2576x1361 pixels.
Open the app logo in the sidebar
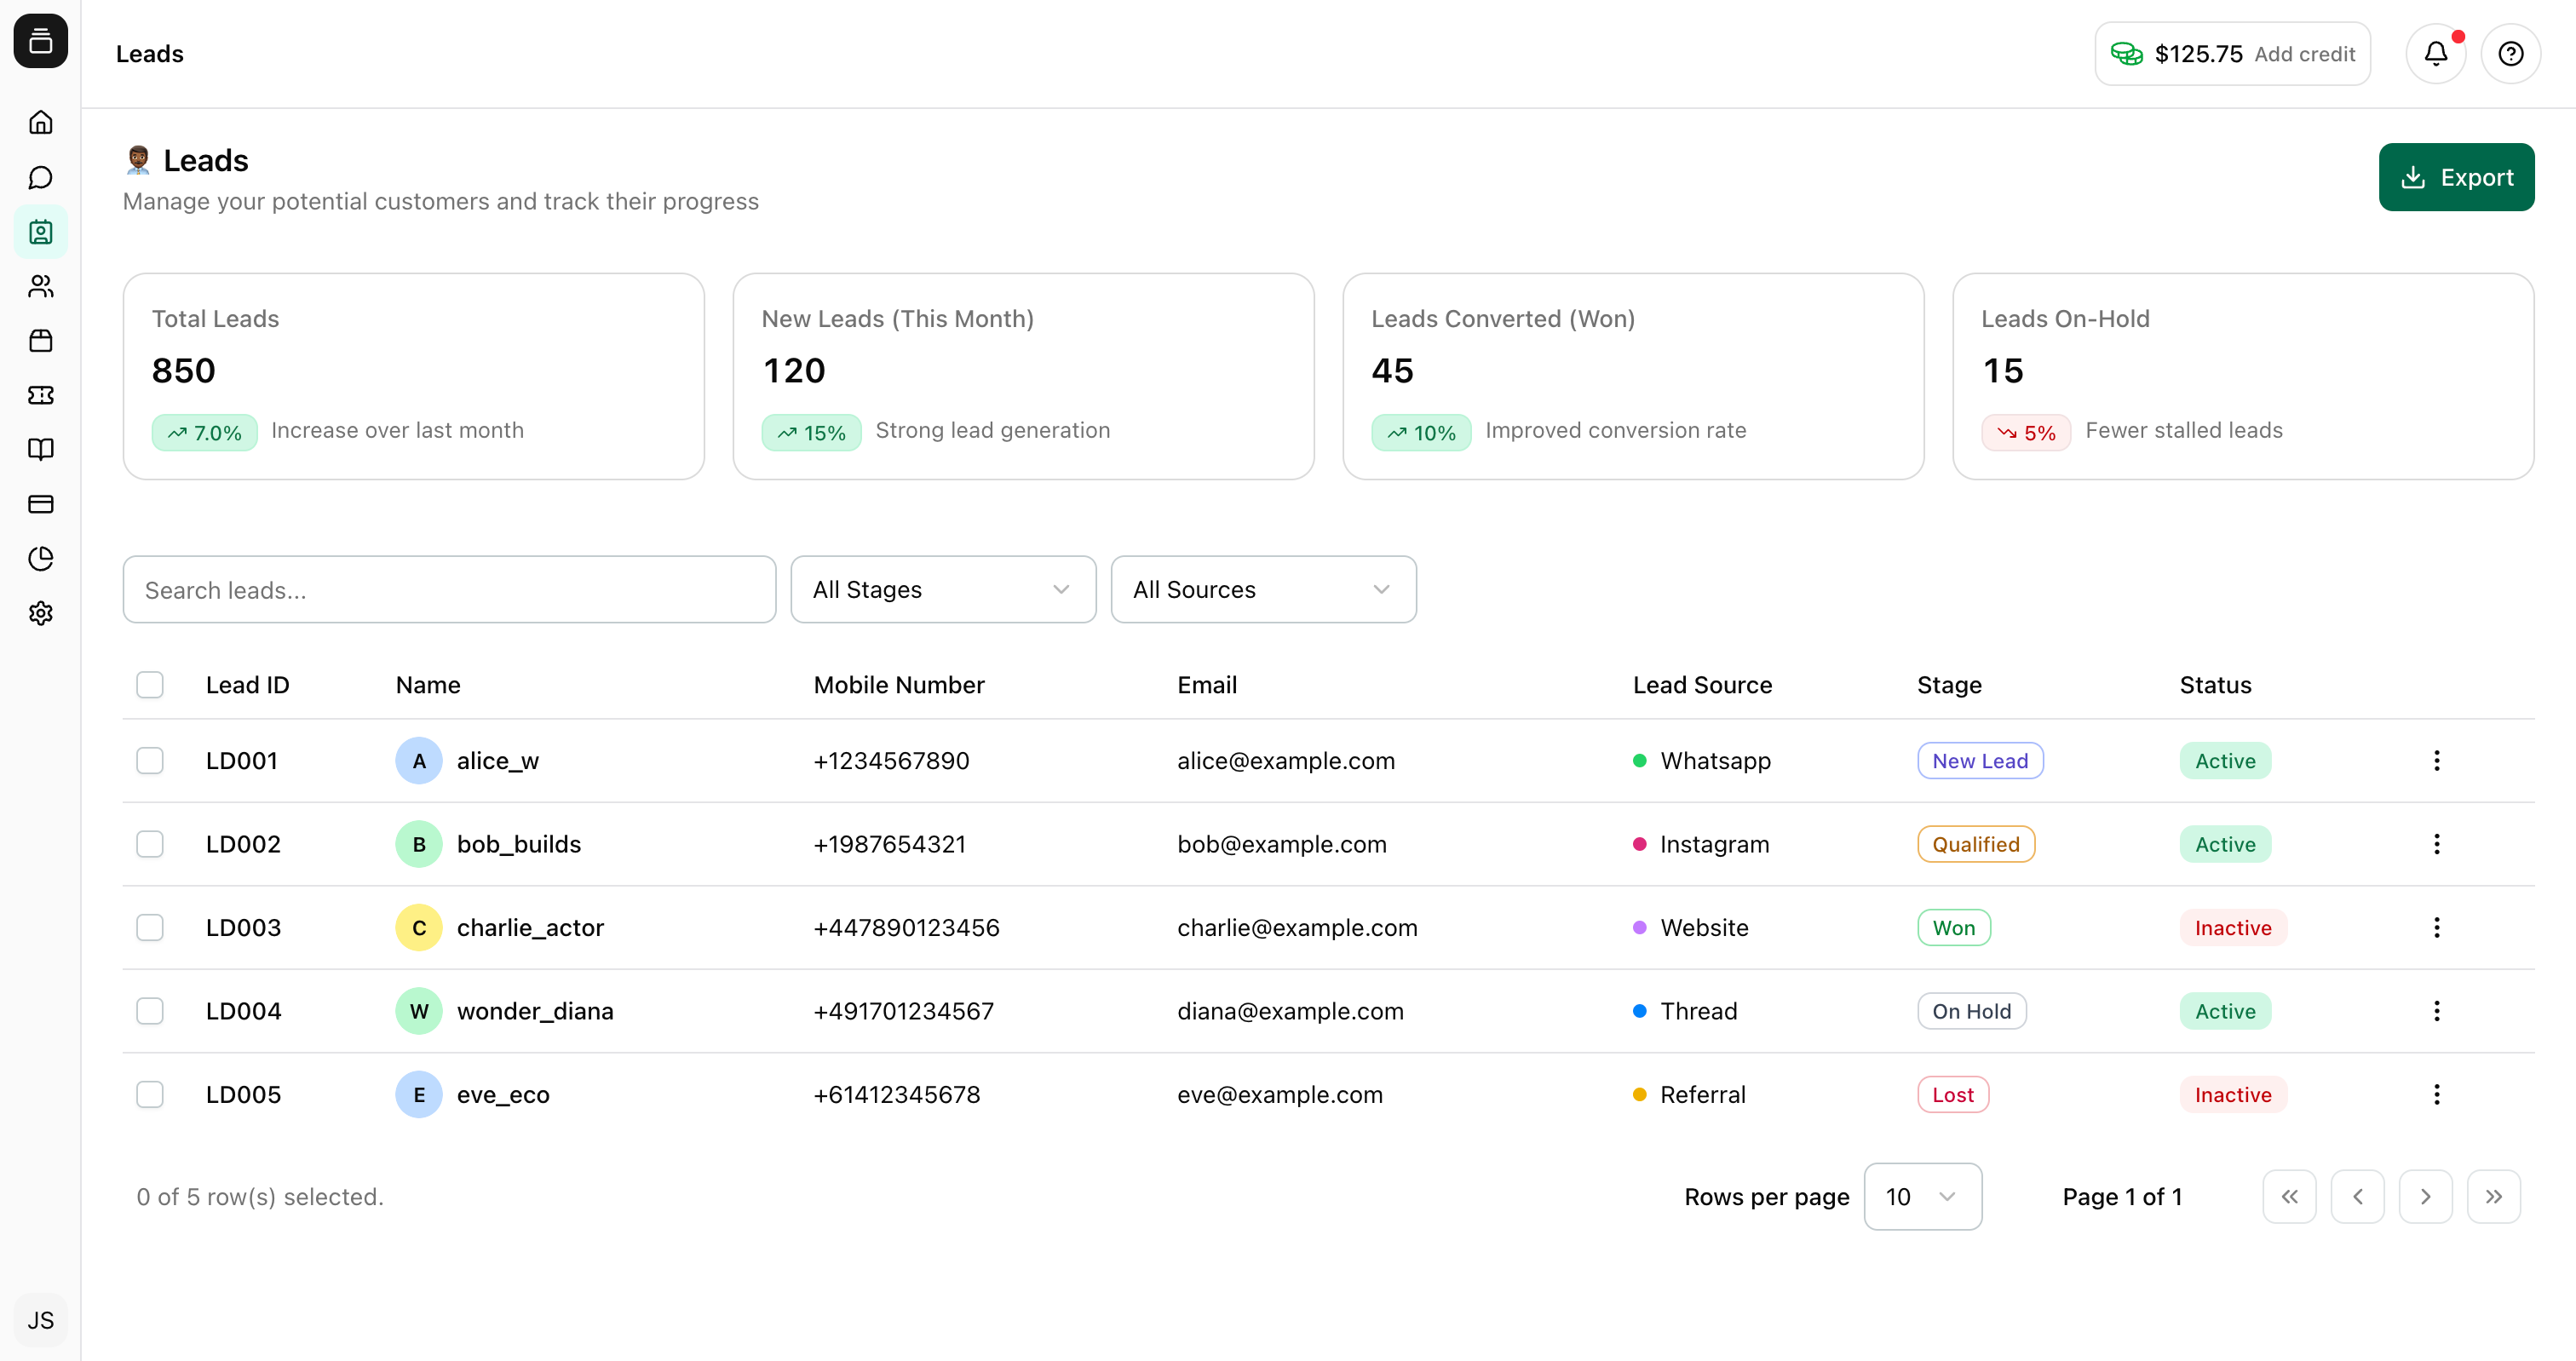pos(41,41)
